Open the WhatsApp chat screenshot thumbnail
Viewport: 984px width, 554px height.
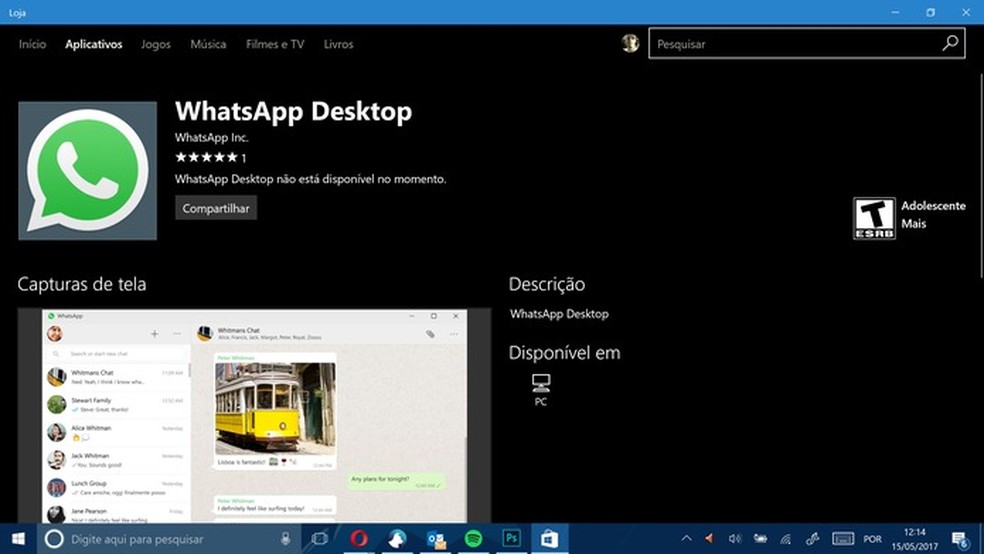tap(254, 415)
